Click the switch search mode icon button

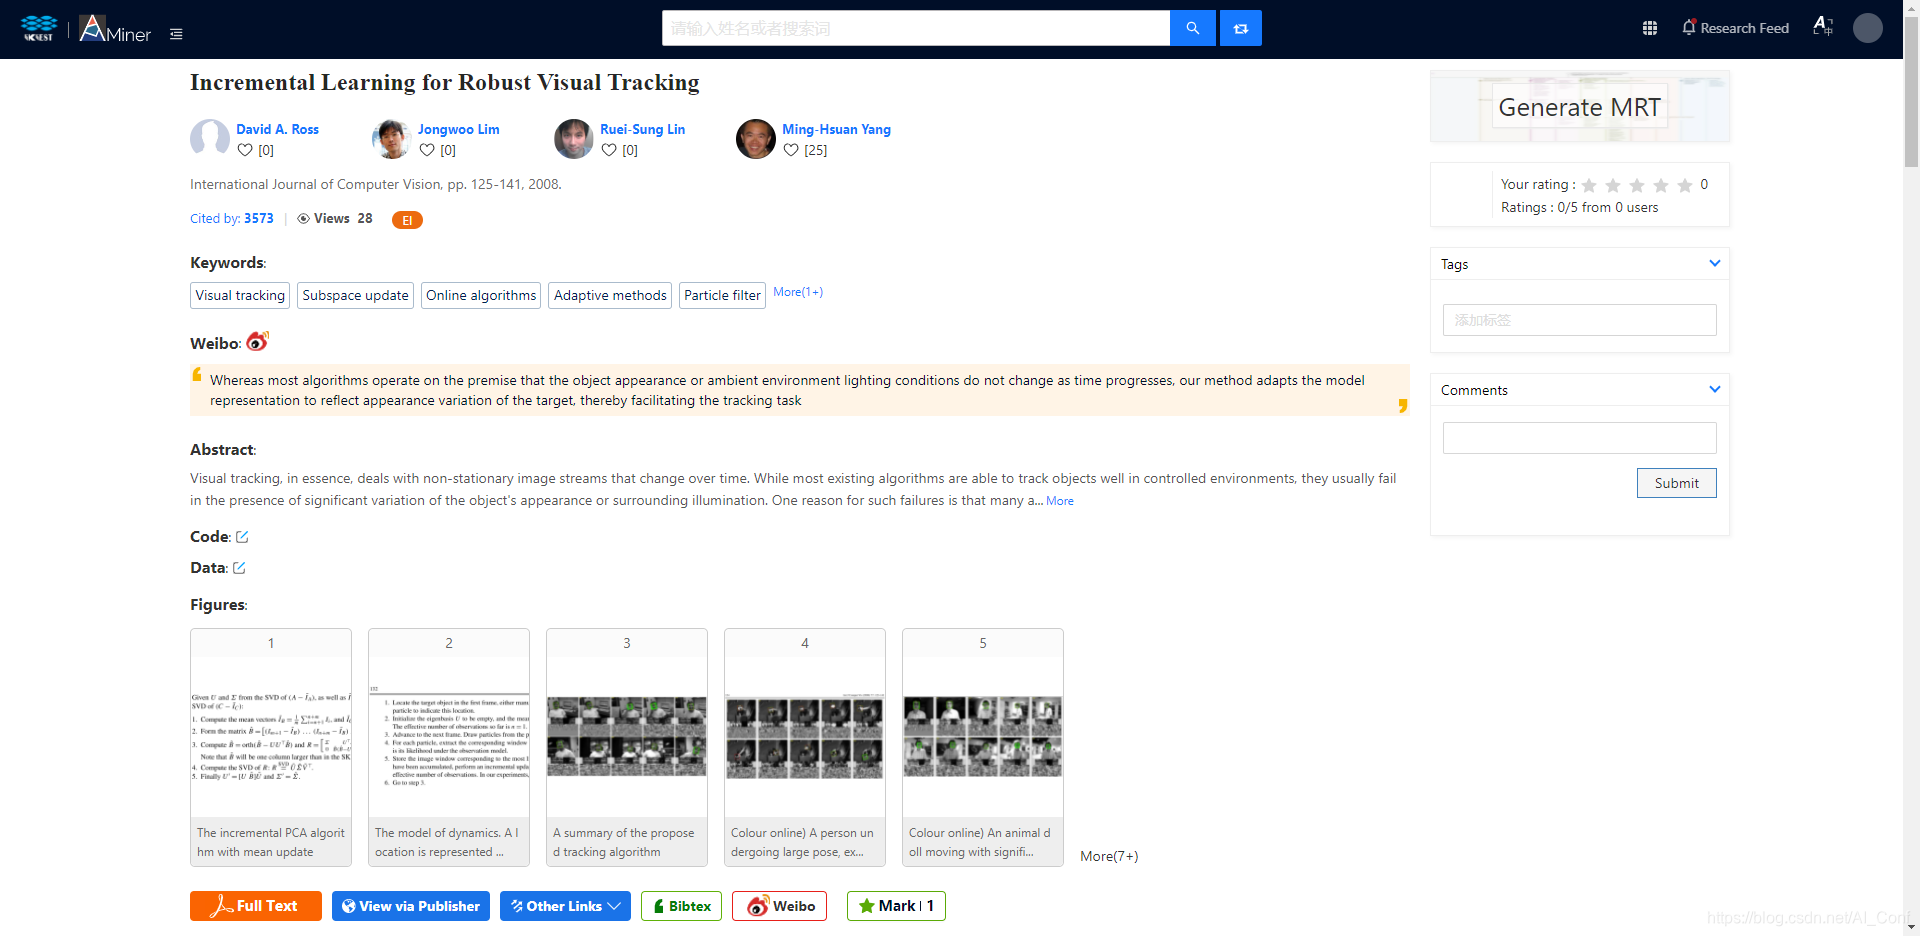(x=1241, y=28)
